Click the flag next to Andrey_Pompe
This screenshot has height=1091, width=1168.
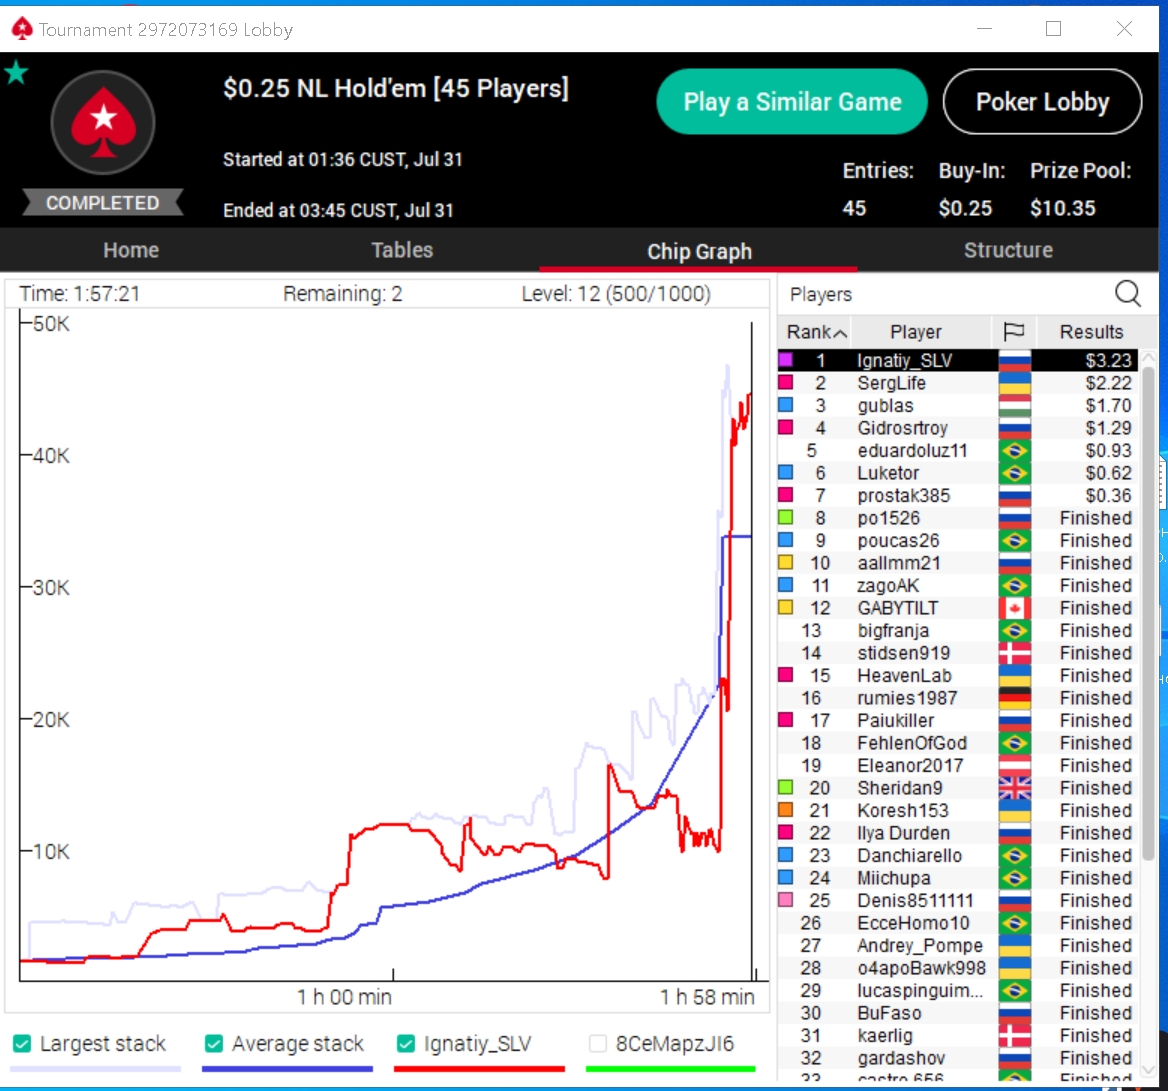(1015, 945)
